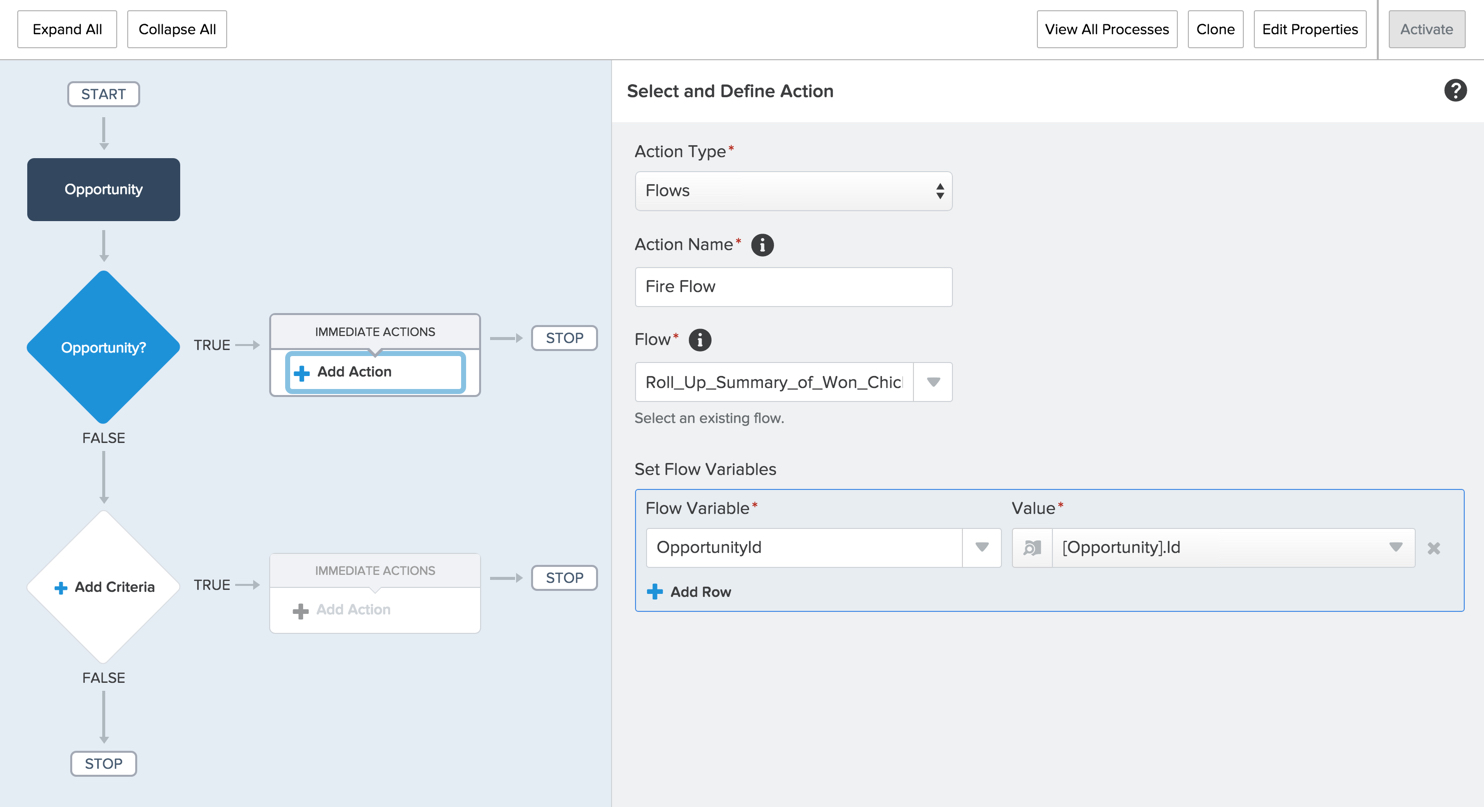Click the Flow field info icon

pos(700,340)
